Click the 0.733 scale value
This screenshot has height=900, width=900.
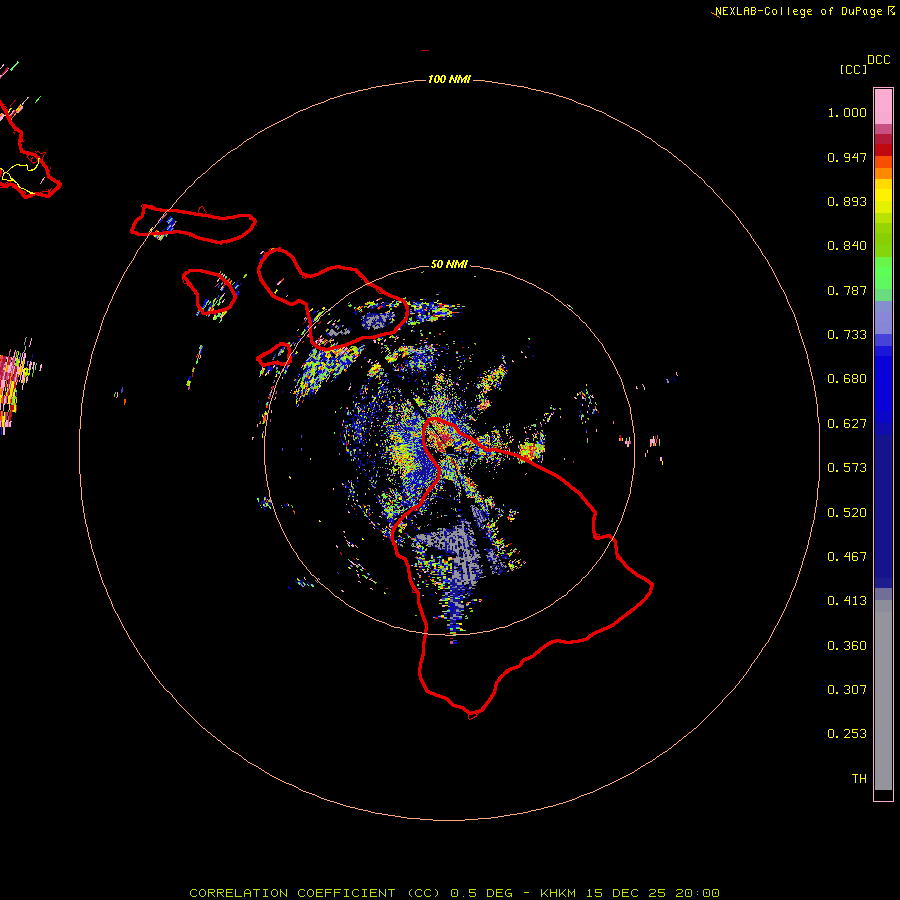[x=847, y=335]
